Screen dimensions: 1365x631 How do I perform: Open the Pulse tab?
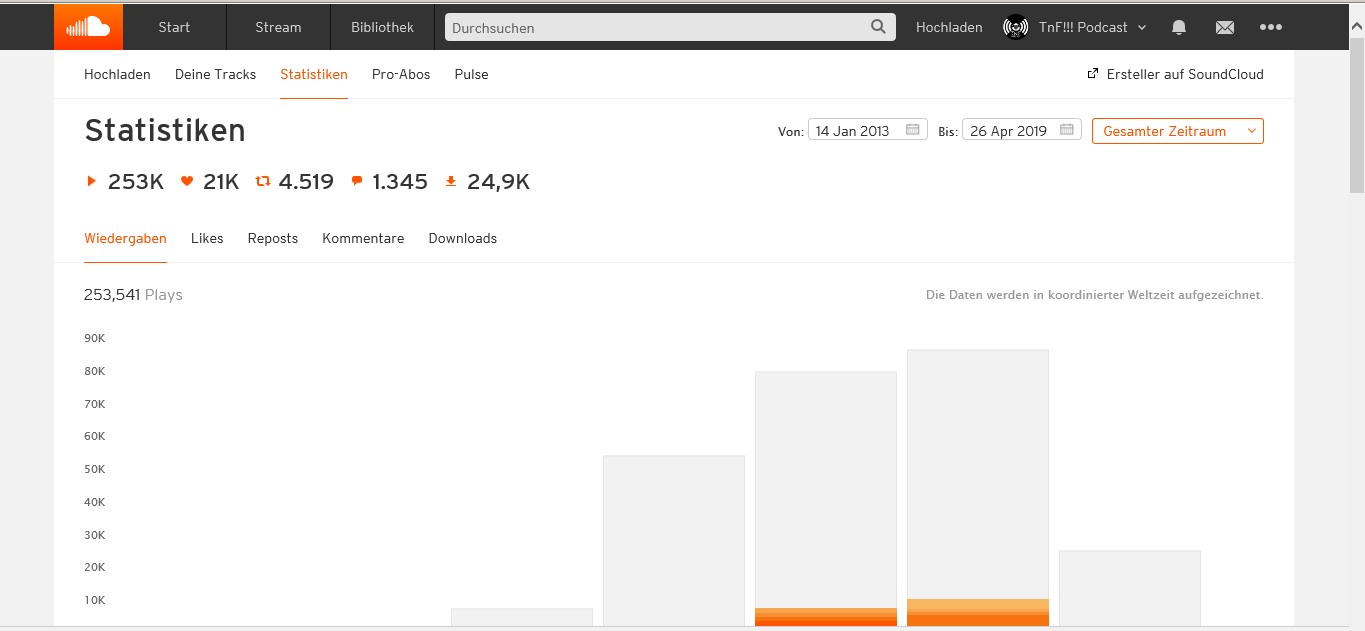[471, 74]
